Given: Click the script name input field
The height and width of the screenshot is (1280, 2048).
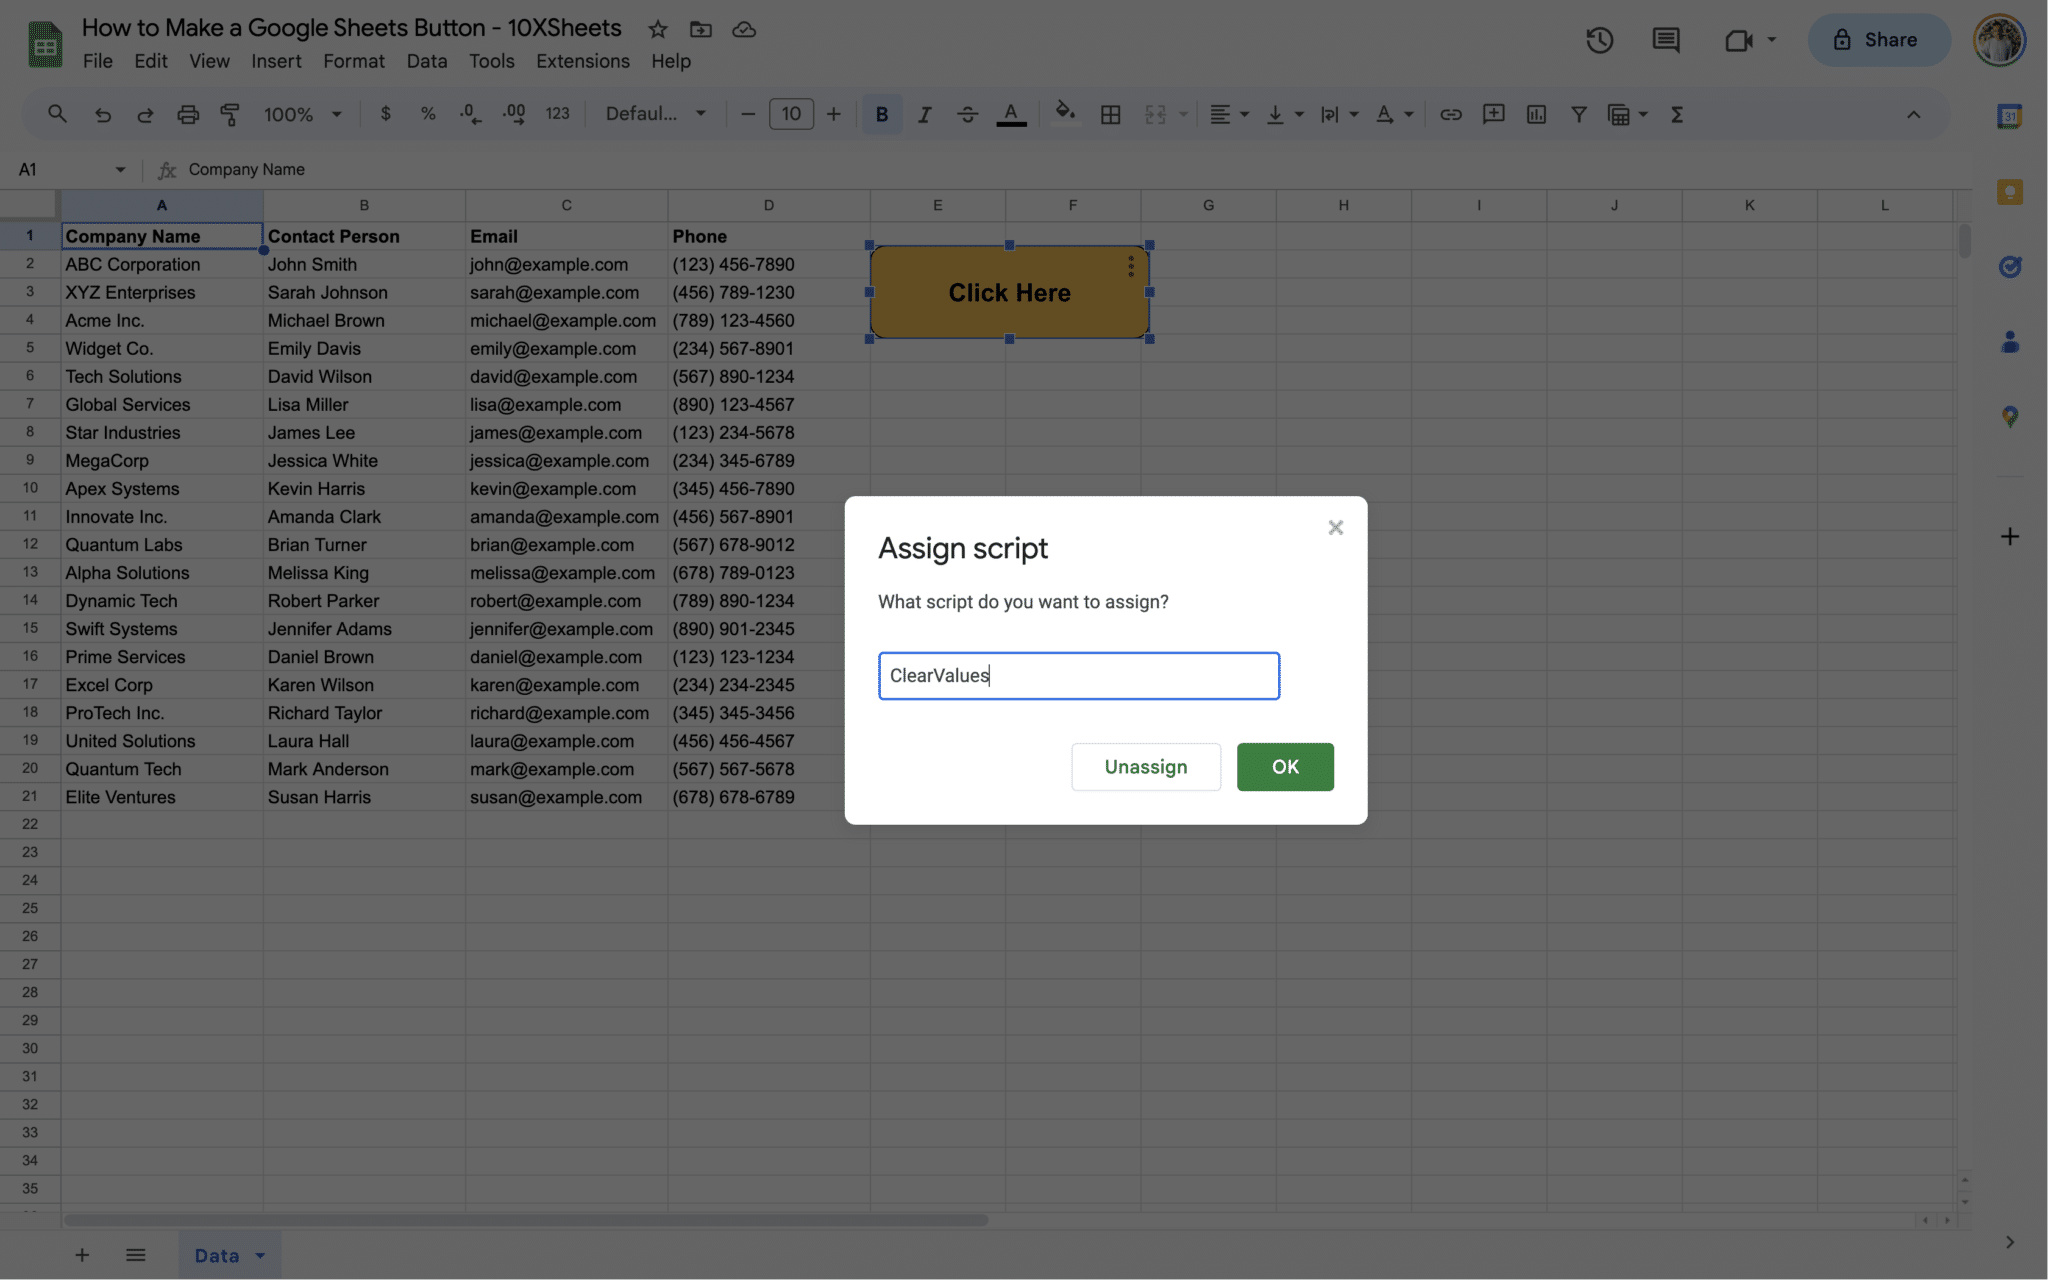Looking at the screenshot, I should click(x=1078, y=676).
